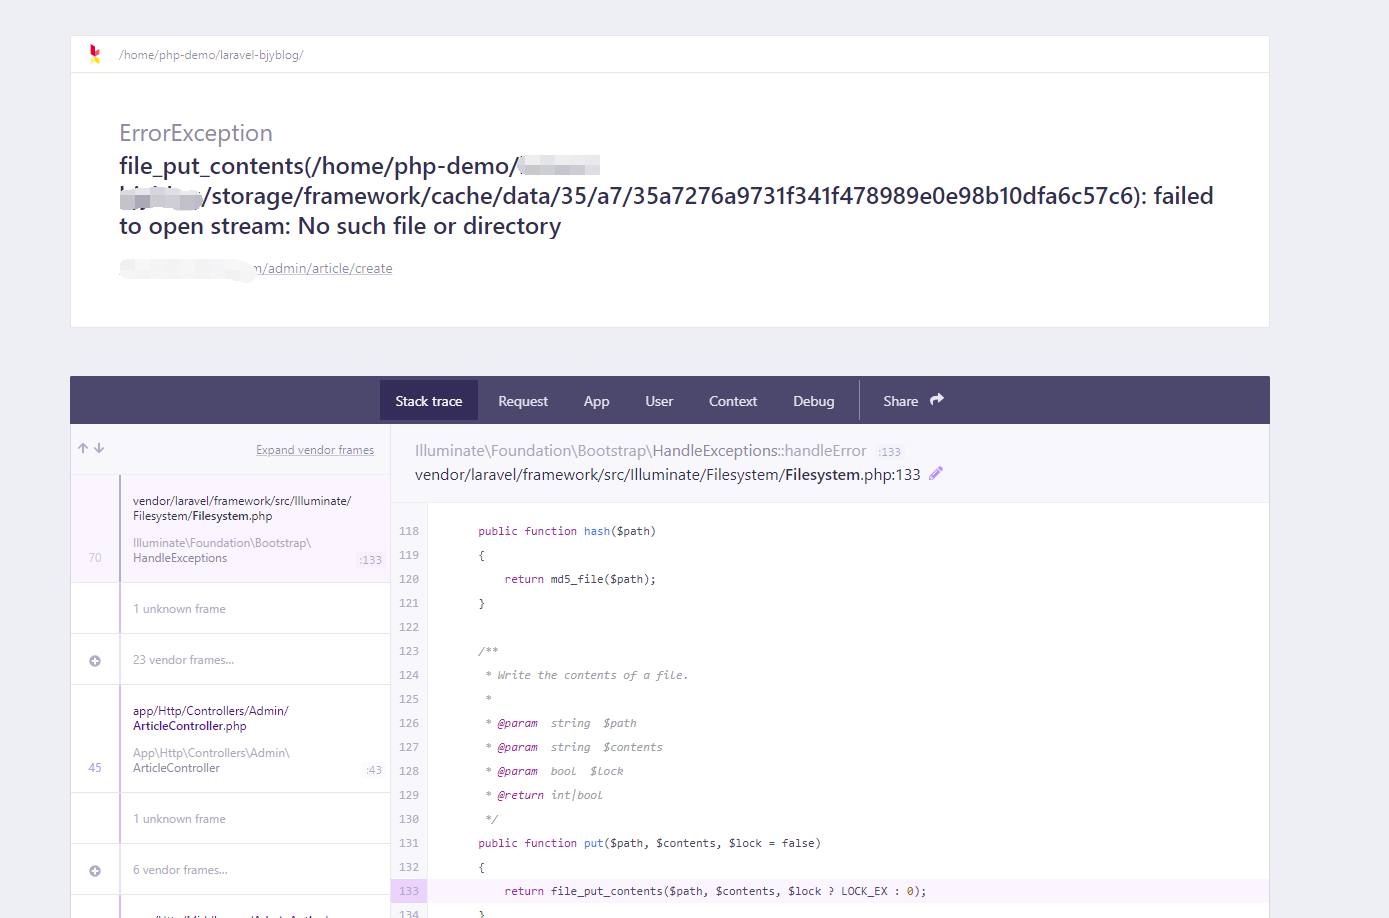Click the down arrow to go to next frame
The width and height of the screenshot is (1389, 918).
(x=99, y=448)
